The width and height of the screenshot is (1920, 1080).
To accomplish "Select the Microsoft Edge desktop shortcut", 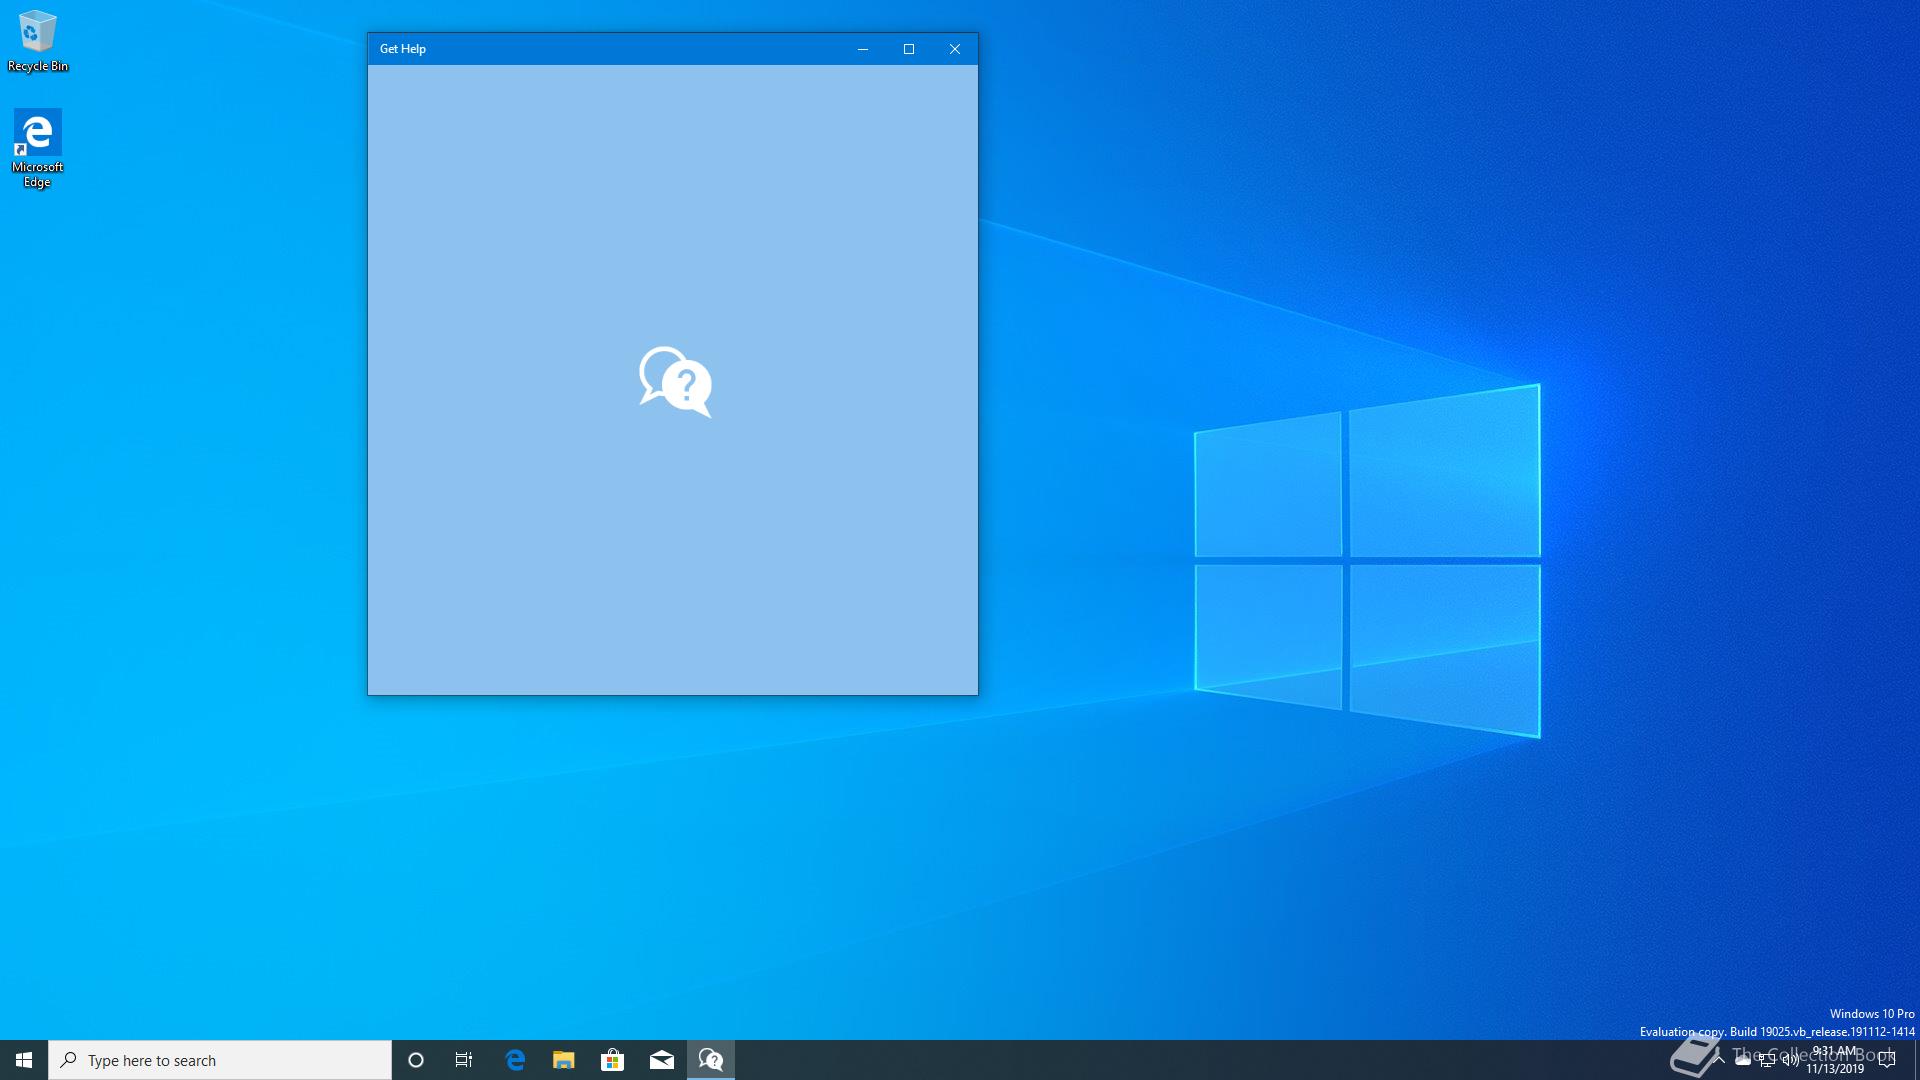I will click(37, 148).
